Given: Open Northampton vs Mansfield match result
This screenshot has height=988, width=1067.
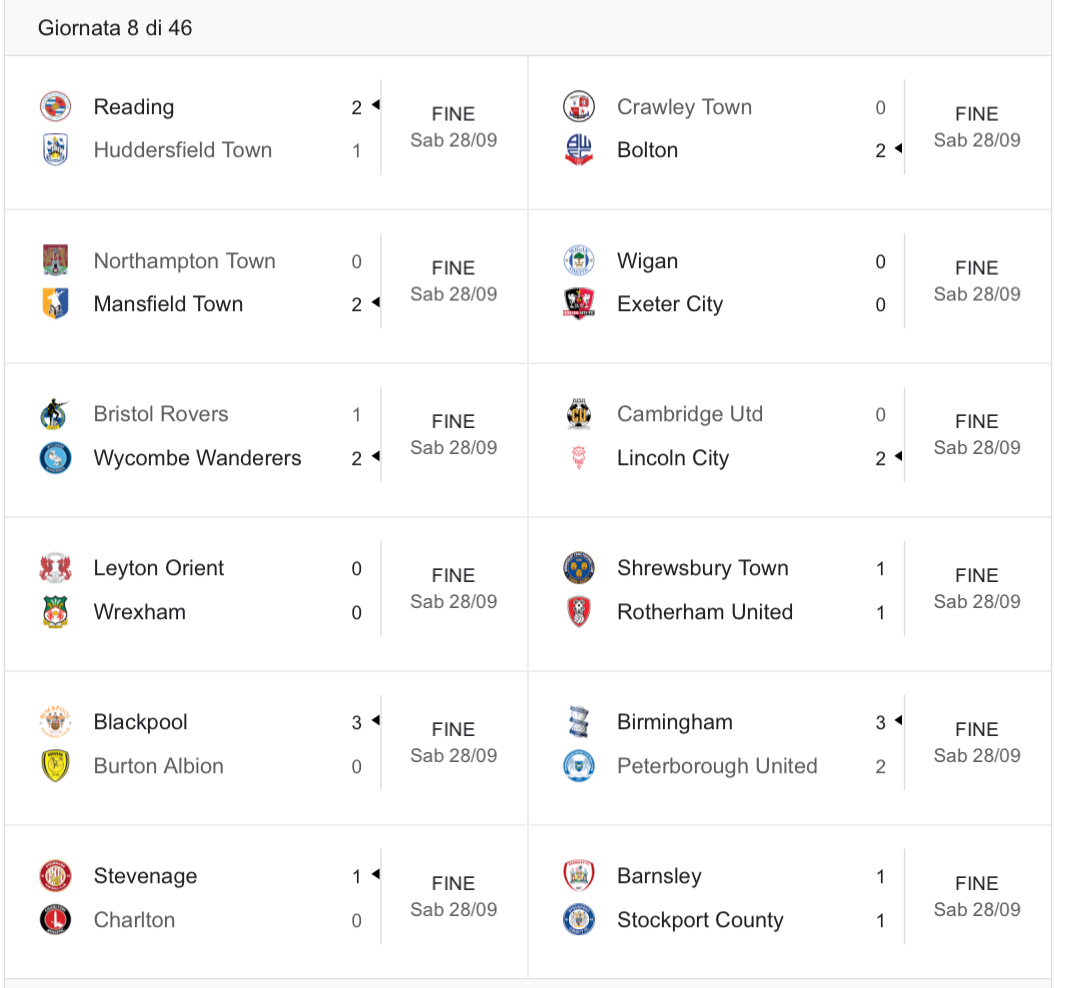Looking at the screenshot, I should pyautogui.click(x=453, y=281).
